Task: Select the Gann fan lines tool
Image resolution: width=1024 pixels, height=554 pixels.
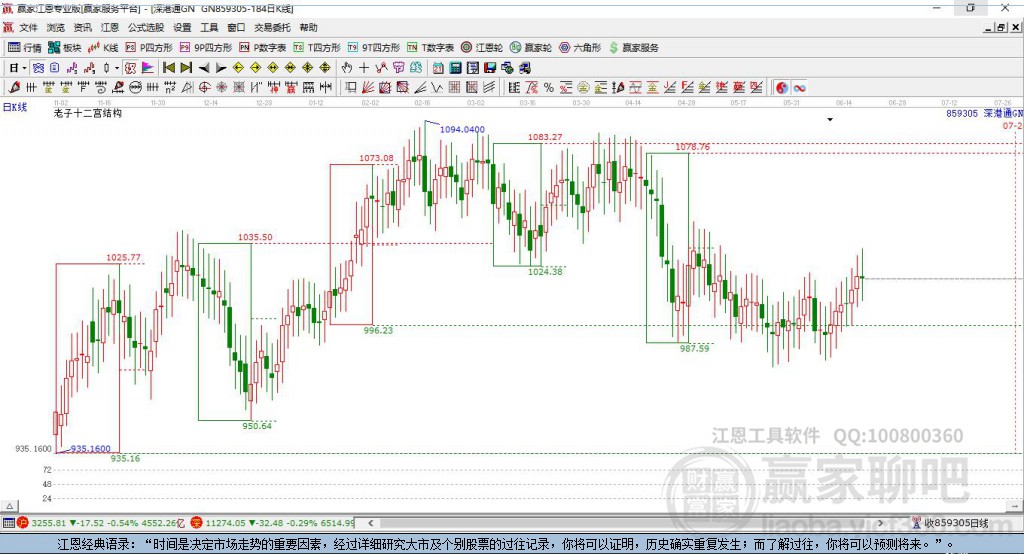Action: [x=368, y=88]
